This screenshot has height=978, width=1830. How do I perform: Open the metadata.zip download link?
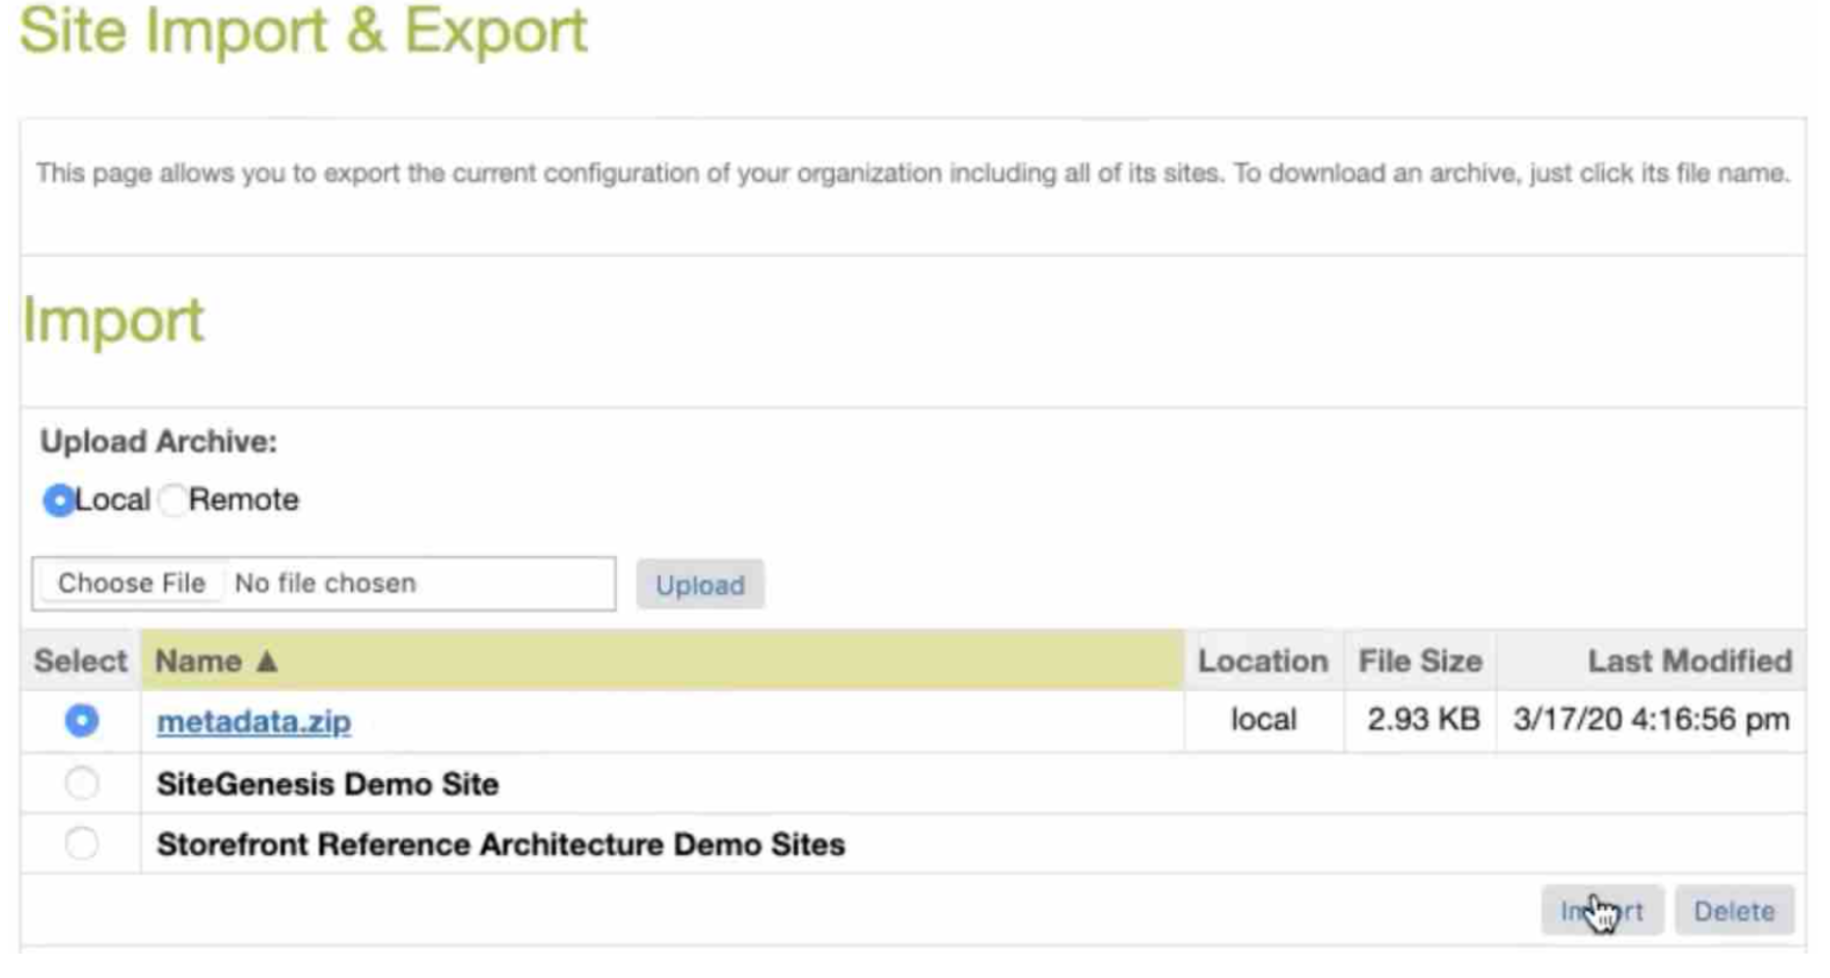(x=254, y=722)
